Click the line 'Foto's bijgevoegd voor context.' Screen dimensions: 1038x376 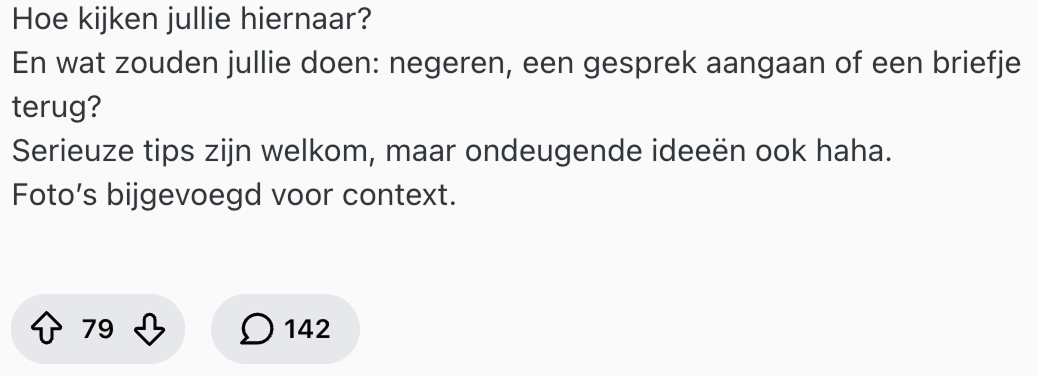coord(234,195)
